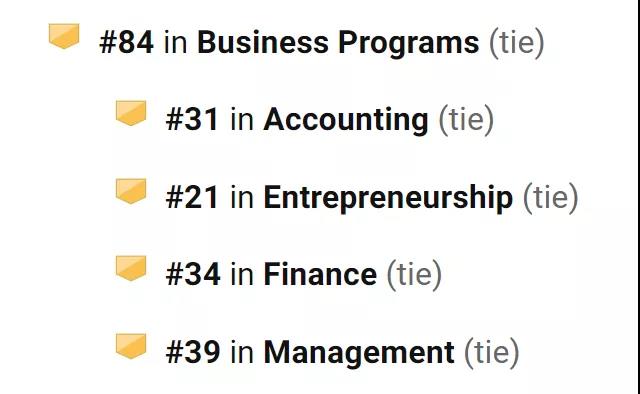This screenshot has height=394, width=640.
Task: Click the gold badge icon beside Management
Action: [x=131, y=346]
